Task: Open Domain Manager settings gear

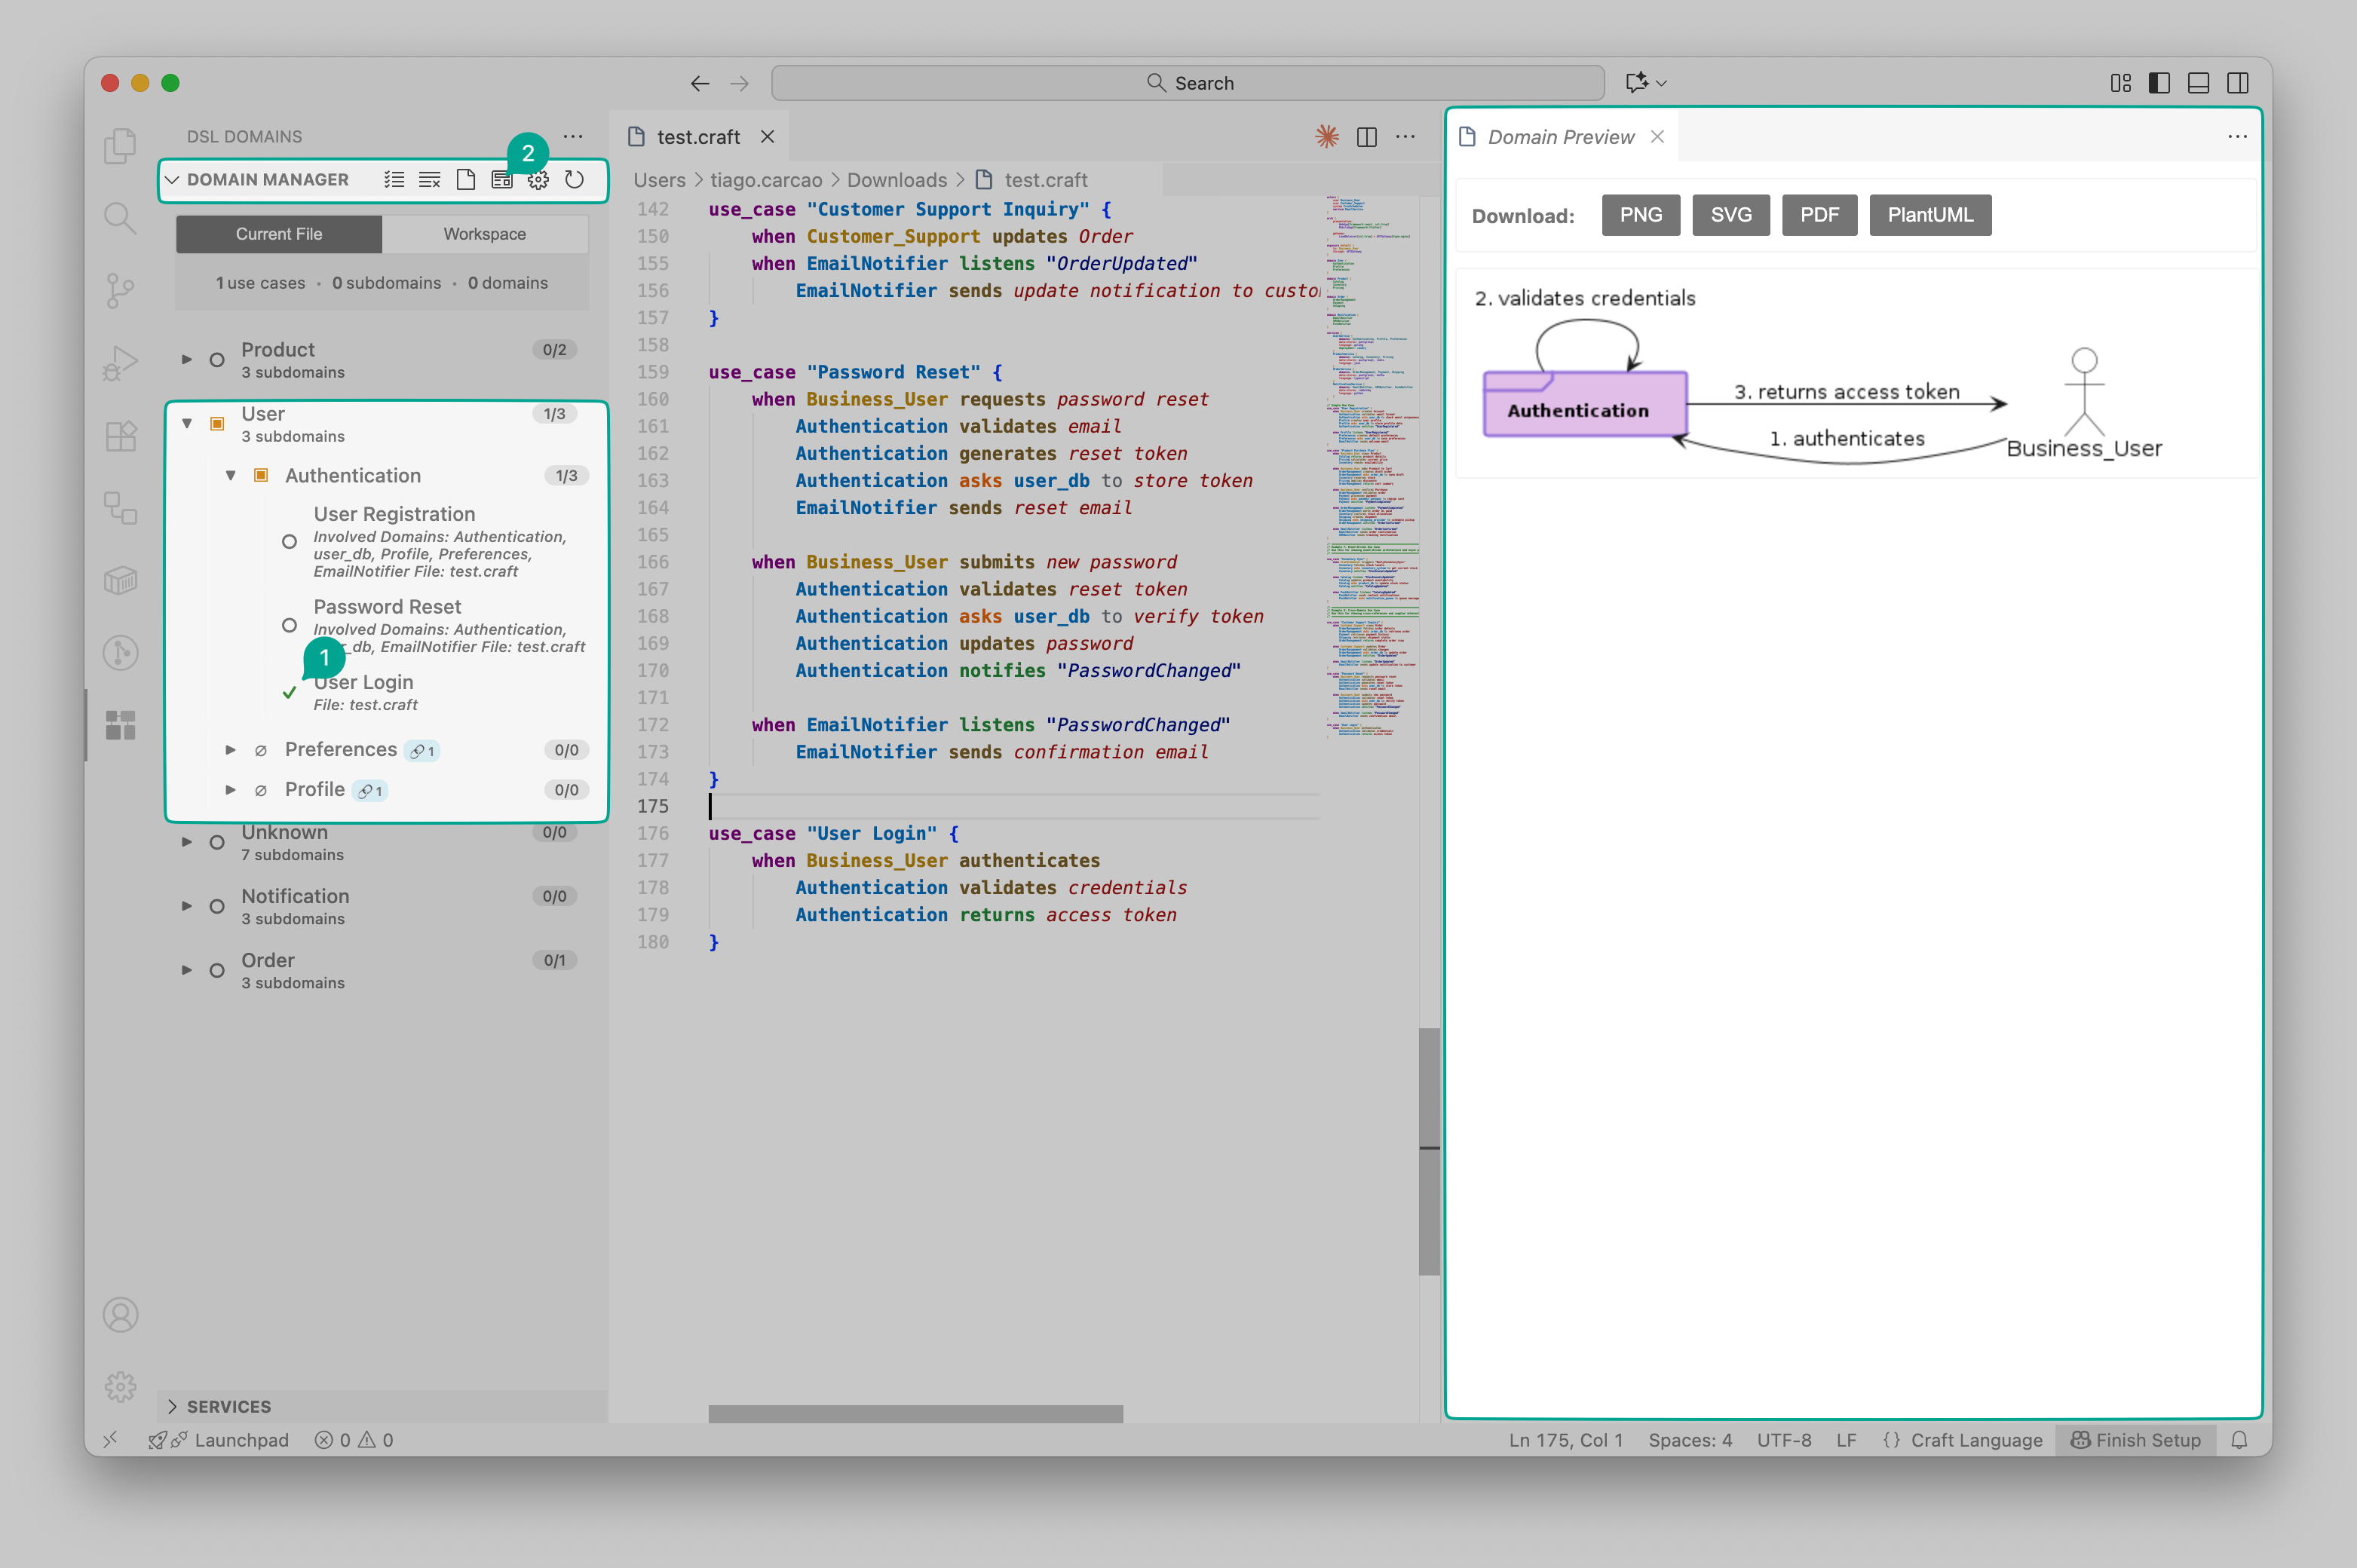Action: 538,180
